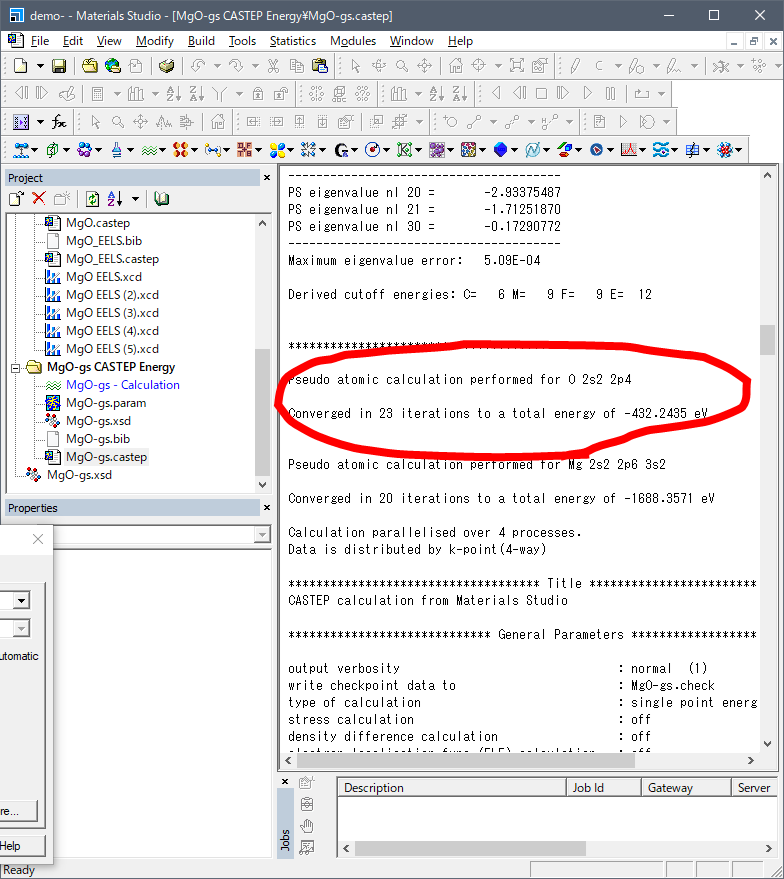
Task: Open the dropdown arrow beside Script viewer icon
Action: tap(40, 122)
